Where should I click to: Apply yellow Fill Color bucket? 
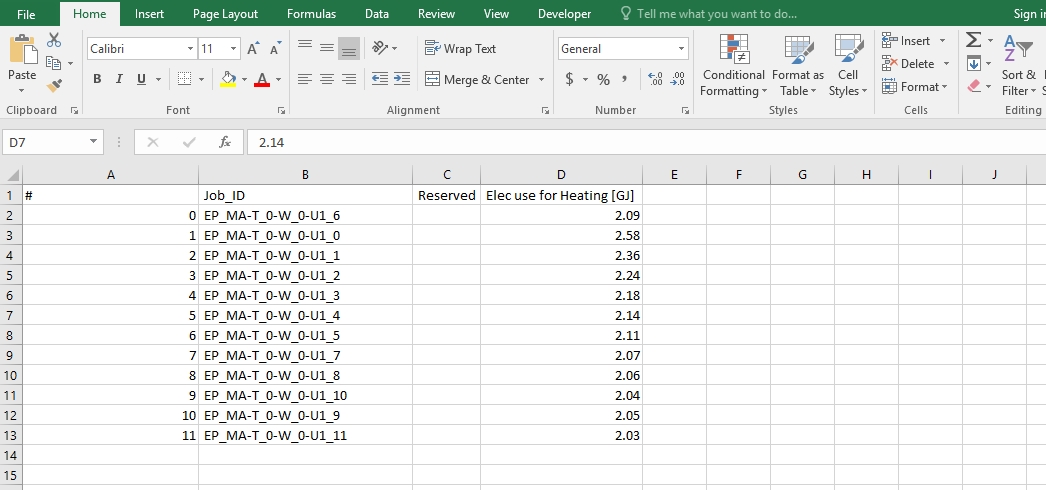click(228, 79)
